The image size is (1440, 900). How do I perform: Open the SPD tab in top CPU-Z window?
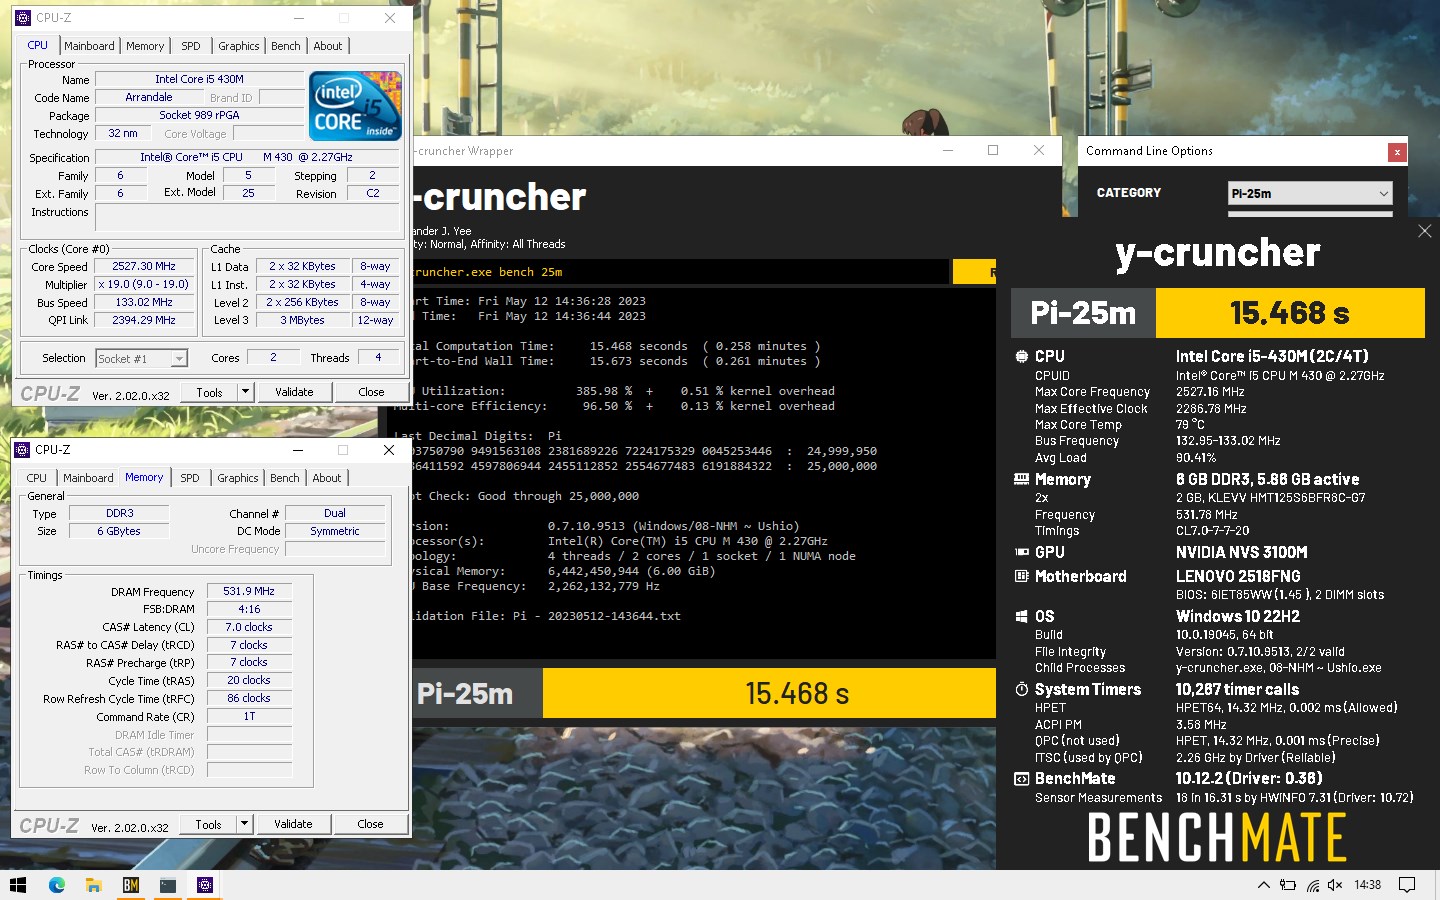[x=190, y=46]
